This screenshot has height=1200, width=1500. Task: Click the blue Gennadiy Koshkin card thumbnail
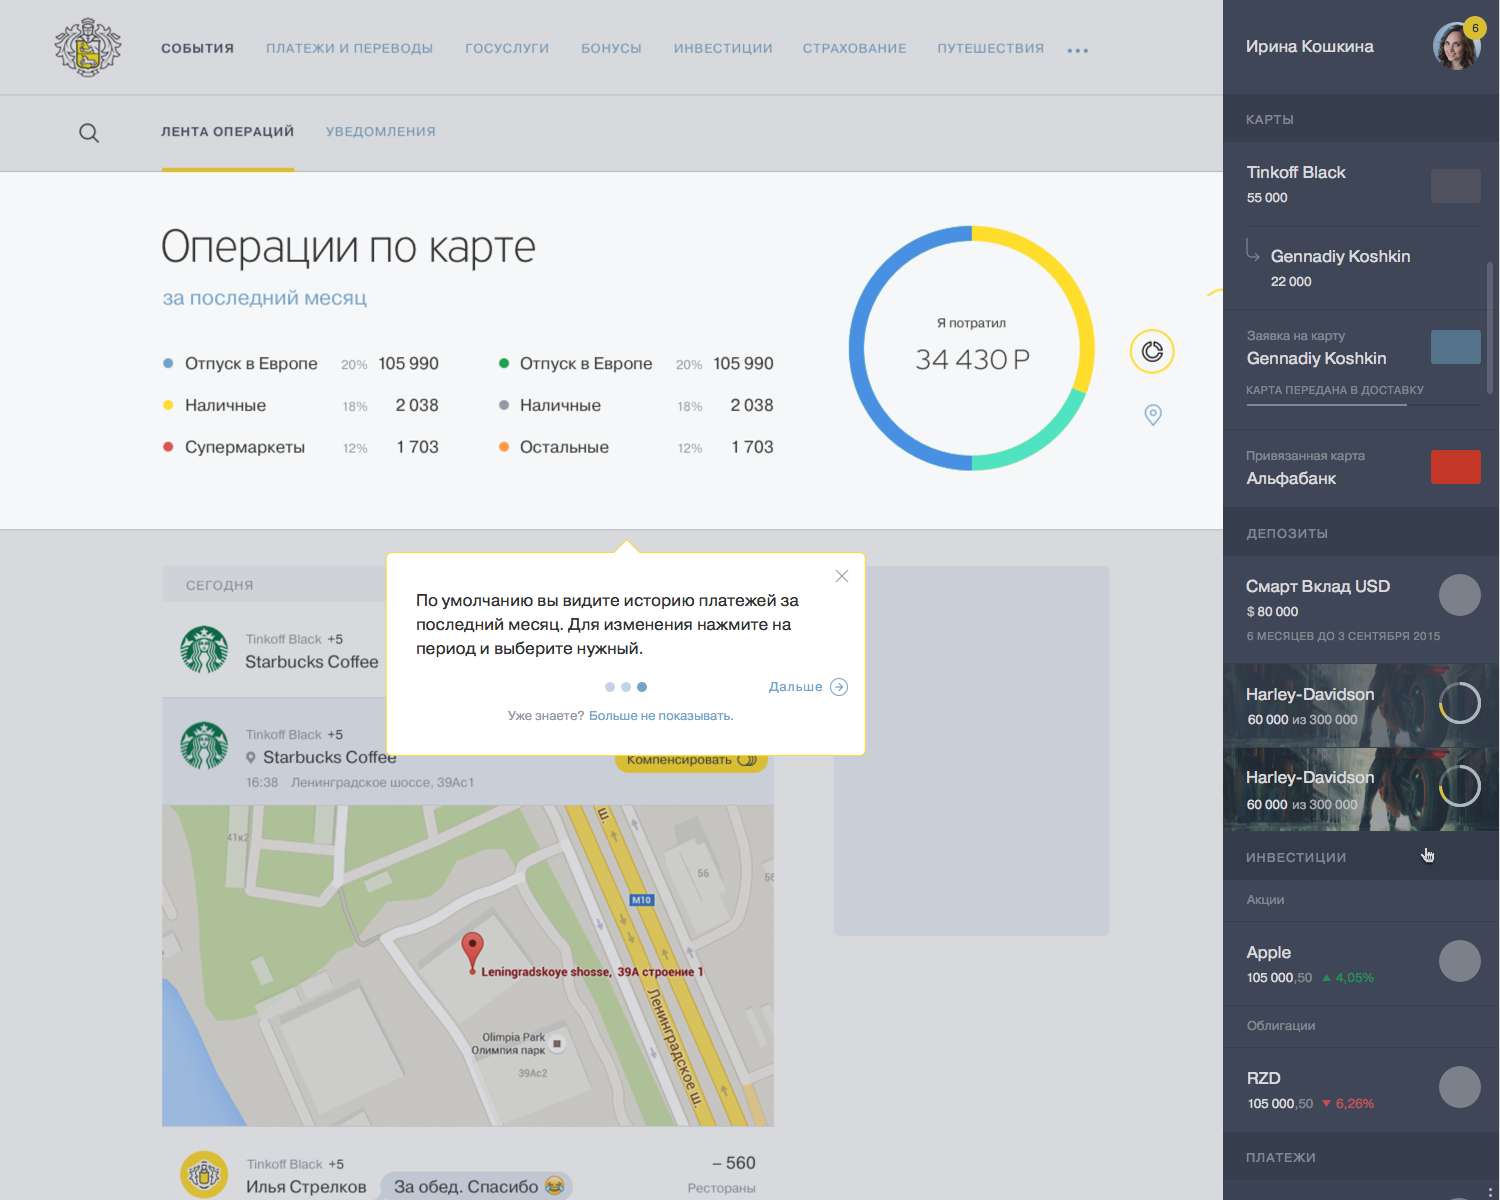pyautogui.click(x=1456, y=347)
